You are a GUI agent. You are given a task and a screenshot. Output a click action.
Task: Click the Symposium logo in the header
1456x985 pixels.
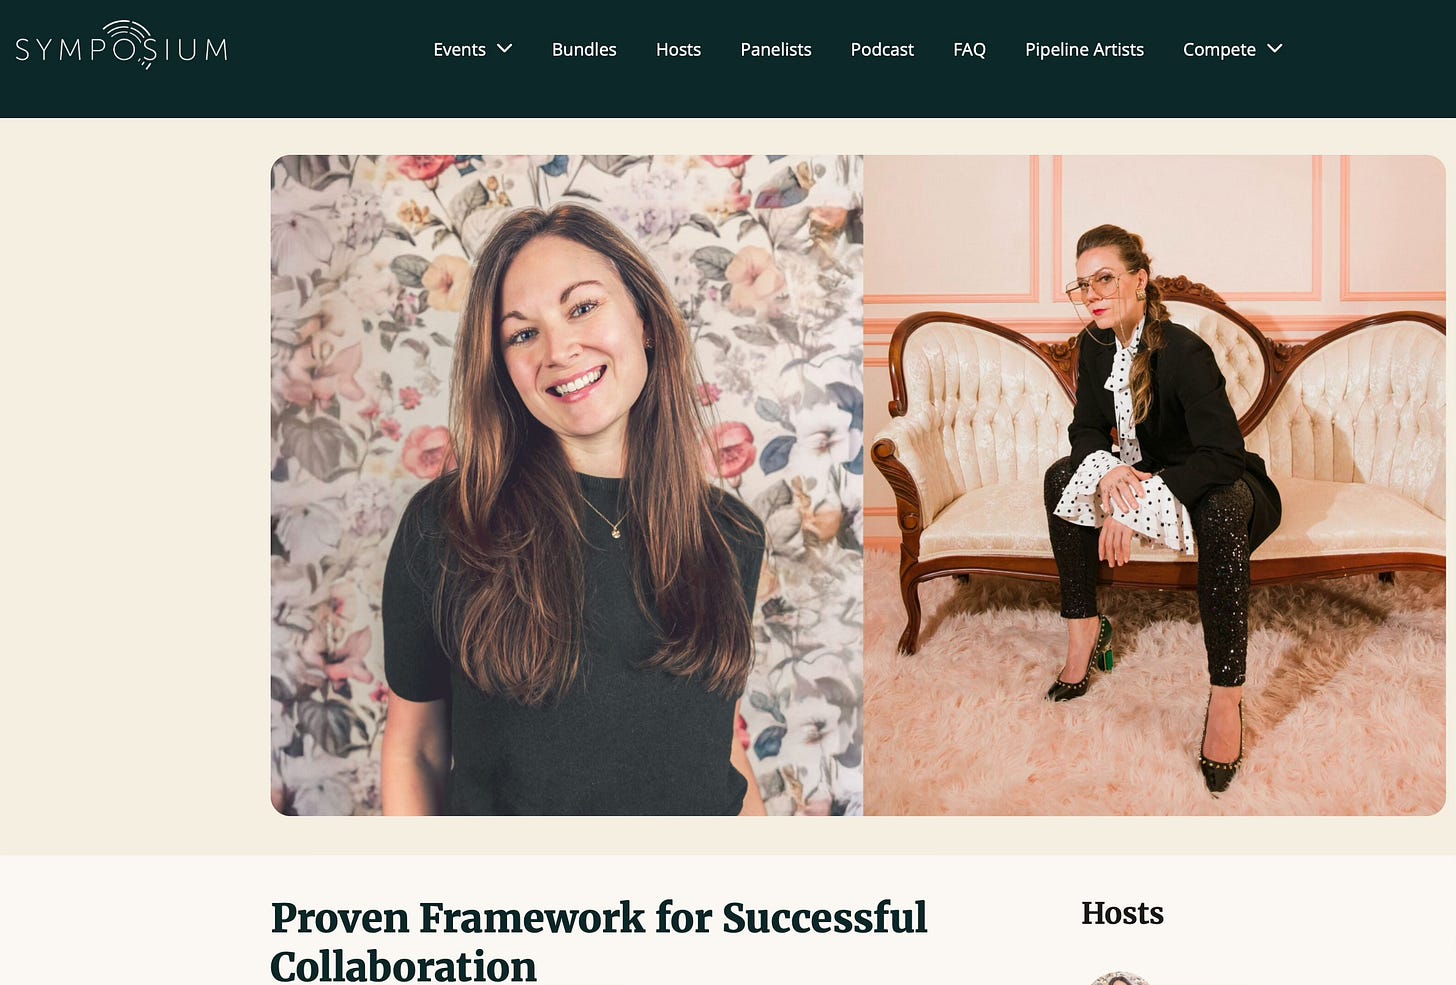pyautogui.click(x=121, y=45)
